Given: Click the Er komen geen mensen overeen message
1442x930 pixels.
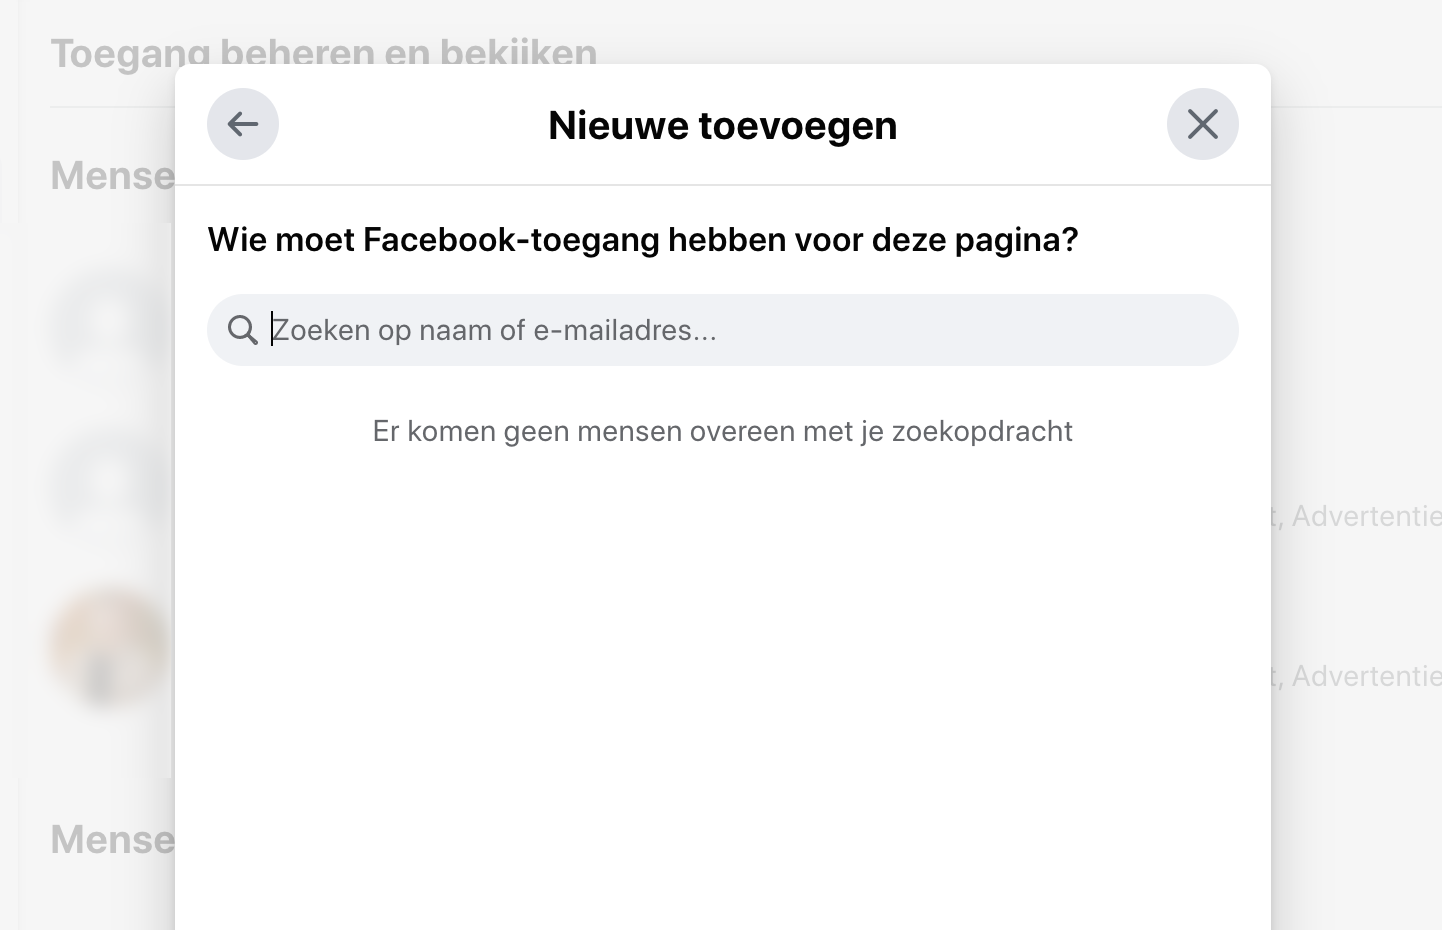Looking at the screenshot, I should click(722, 431).
